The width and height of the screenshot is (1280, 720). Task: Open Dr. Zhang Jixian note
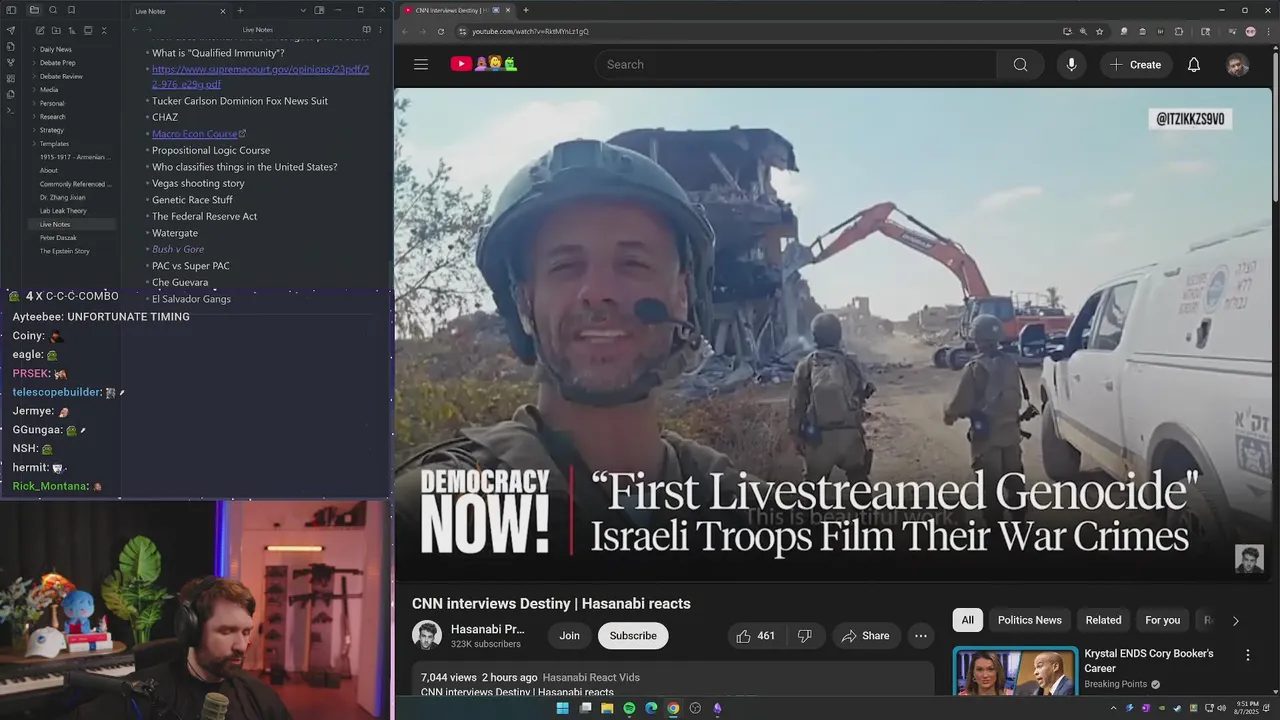63,197
